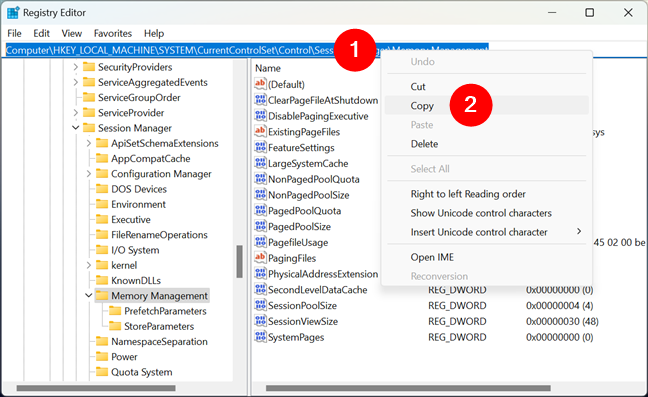Click the ExistingPageFiles string icon

pos(260,131)
